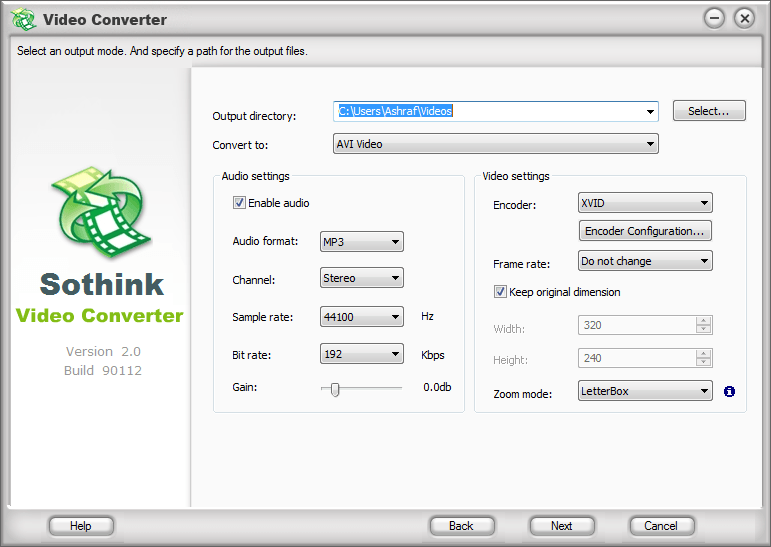Click the Build 90112 text
The image size is (771, 547).
coord(103,370)
